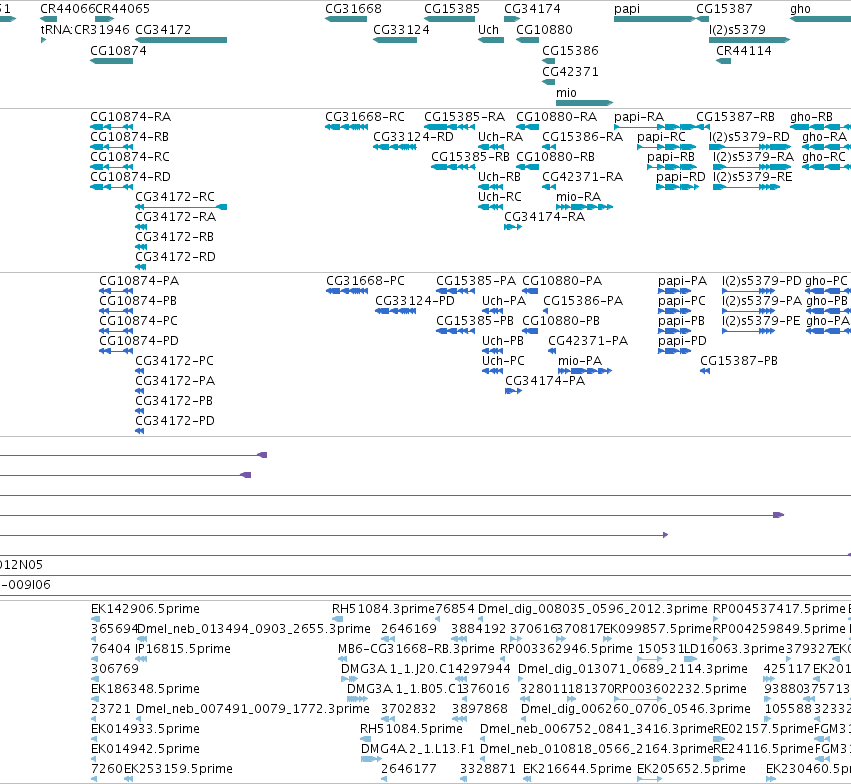Viewport: 851px width, 784px height.
Task: Click the CG15386 gene label
Action: coord(570,50)
